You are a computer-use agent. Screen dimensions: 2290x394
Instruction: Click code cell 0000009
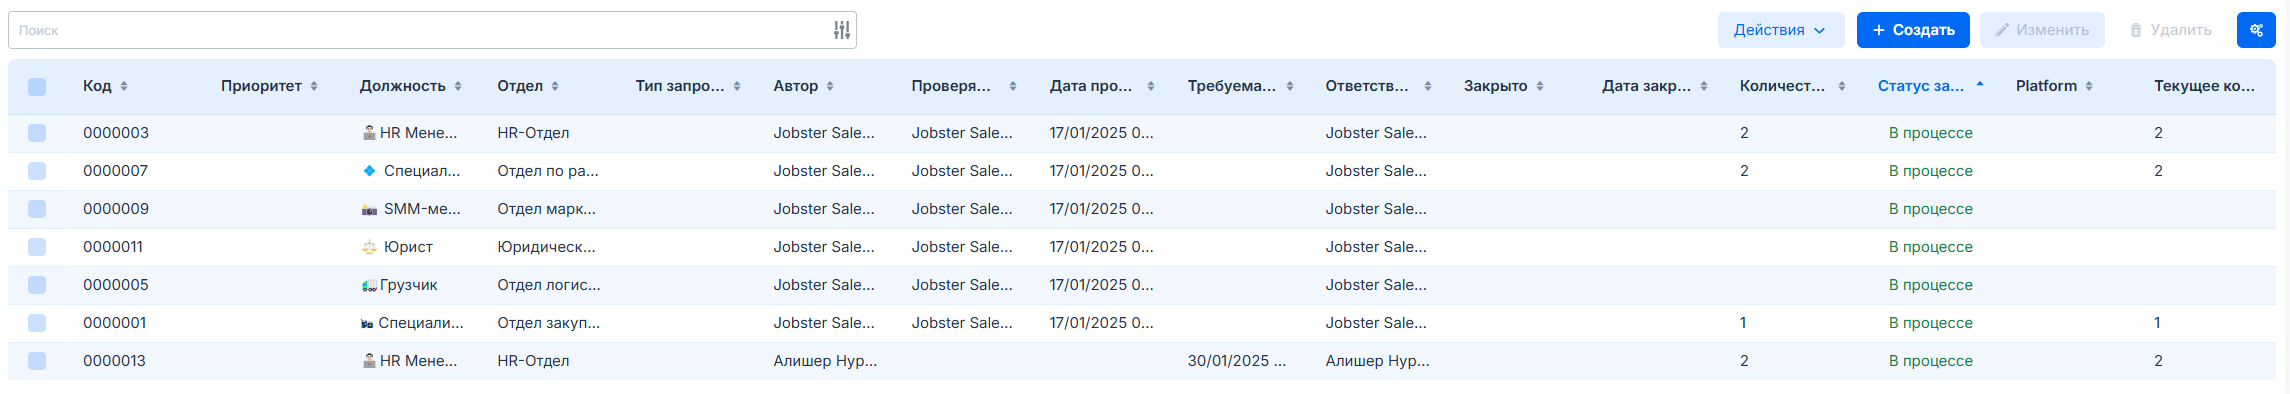[x=116, y=209]
